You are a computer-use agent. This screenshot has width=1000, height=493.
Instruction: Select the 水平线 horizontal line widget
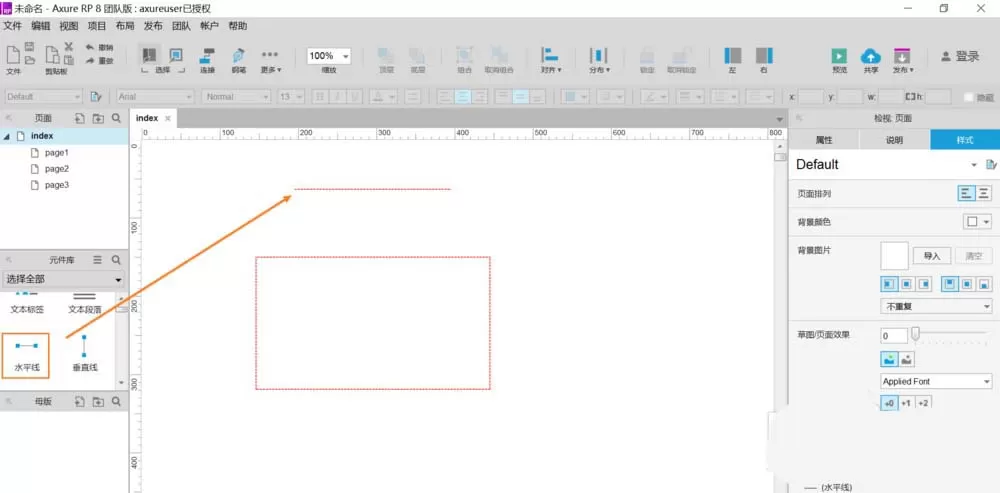26,355
